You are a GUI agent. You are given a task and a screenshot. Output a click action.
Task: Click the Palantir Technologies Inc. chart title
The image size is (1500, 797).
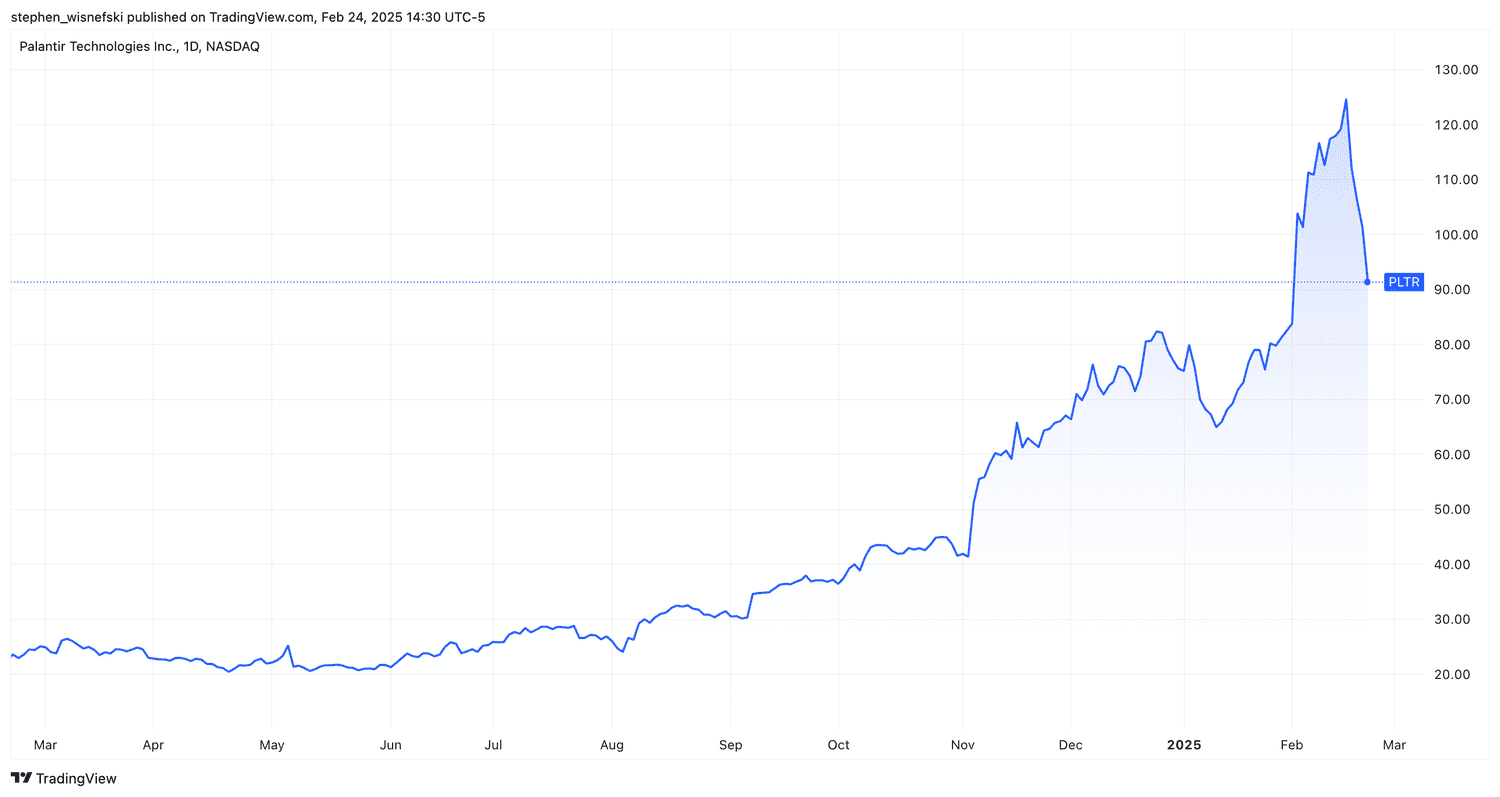[x=139, y=46]
